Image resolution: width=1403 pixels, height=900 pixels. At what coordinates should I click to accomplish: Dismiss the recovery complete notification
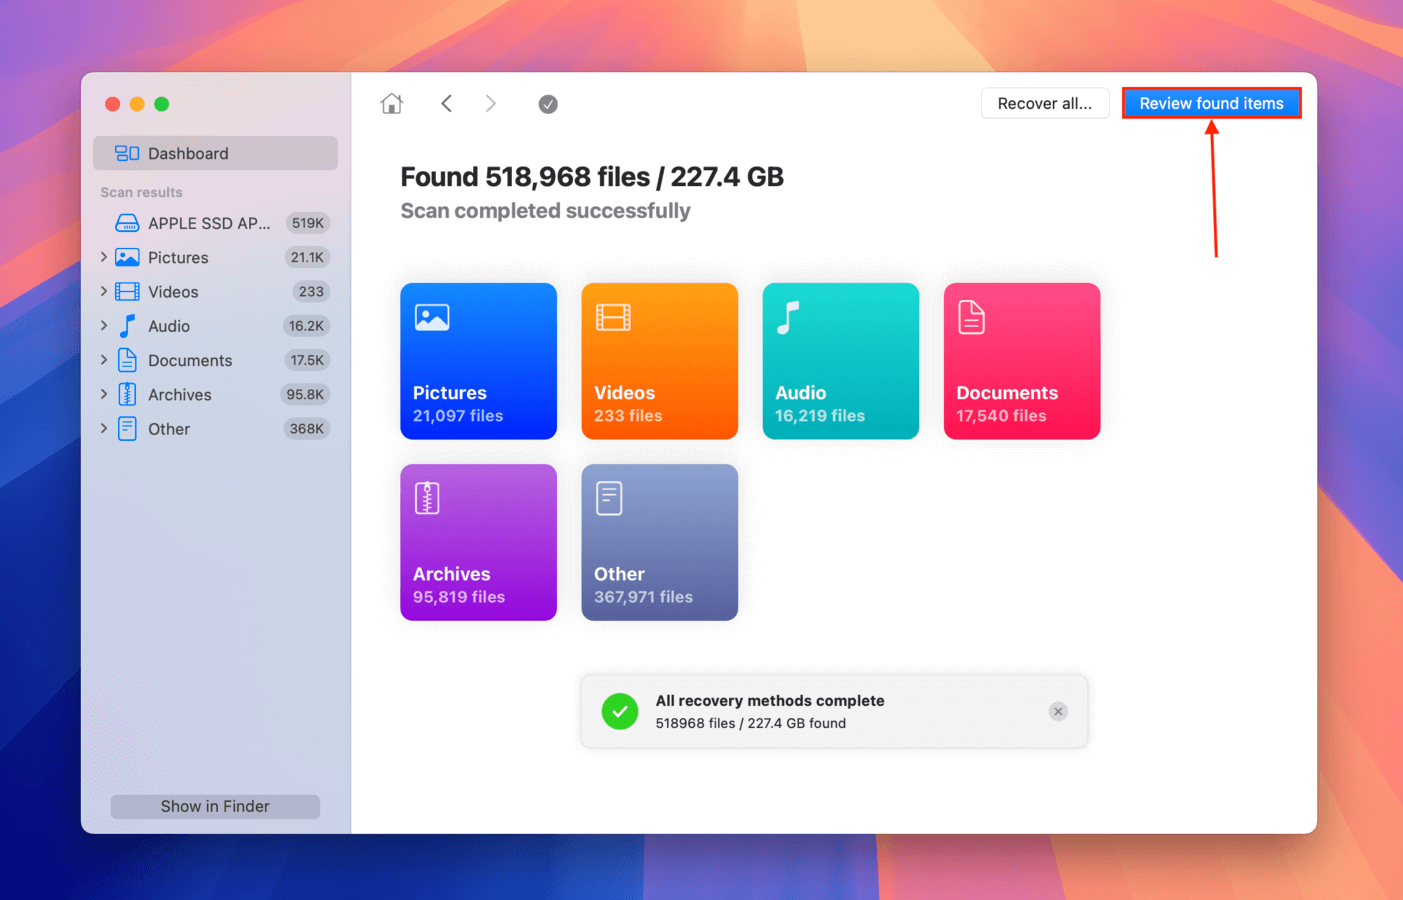(1058, 712)
